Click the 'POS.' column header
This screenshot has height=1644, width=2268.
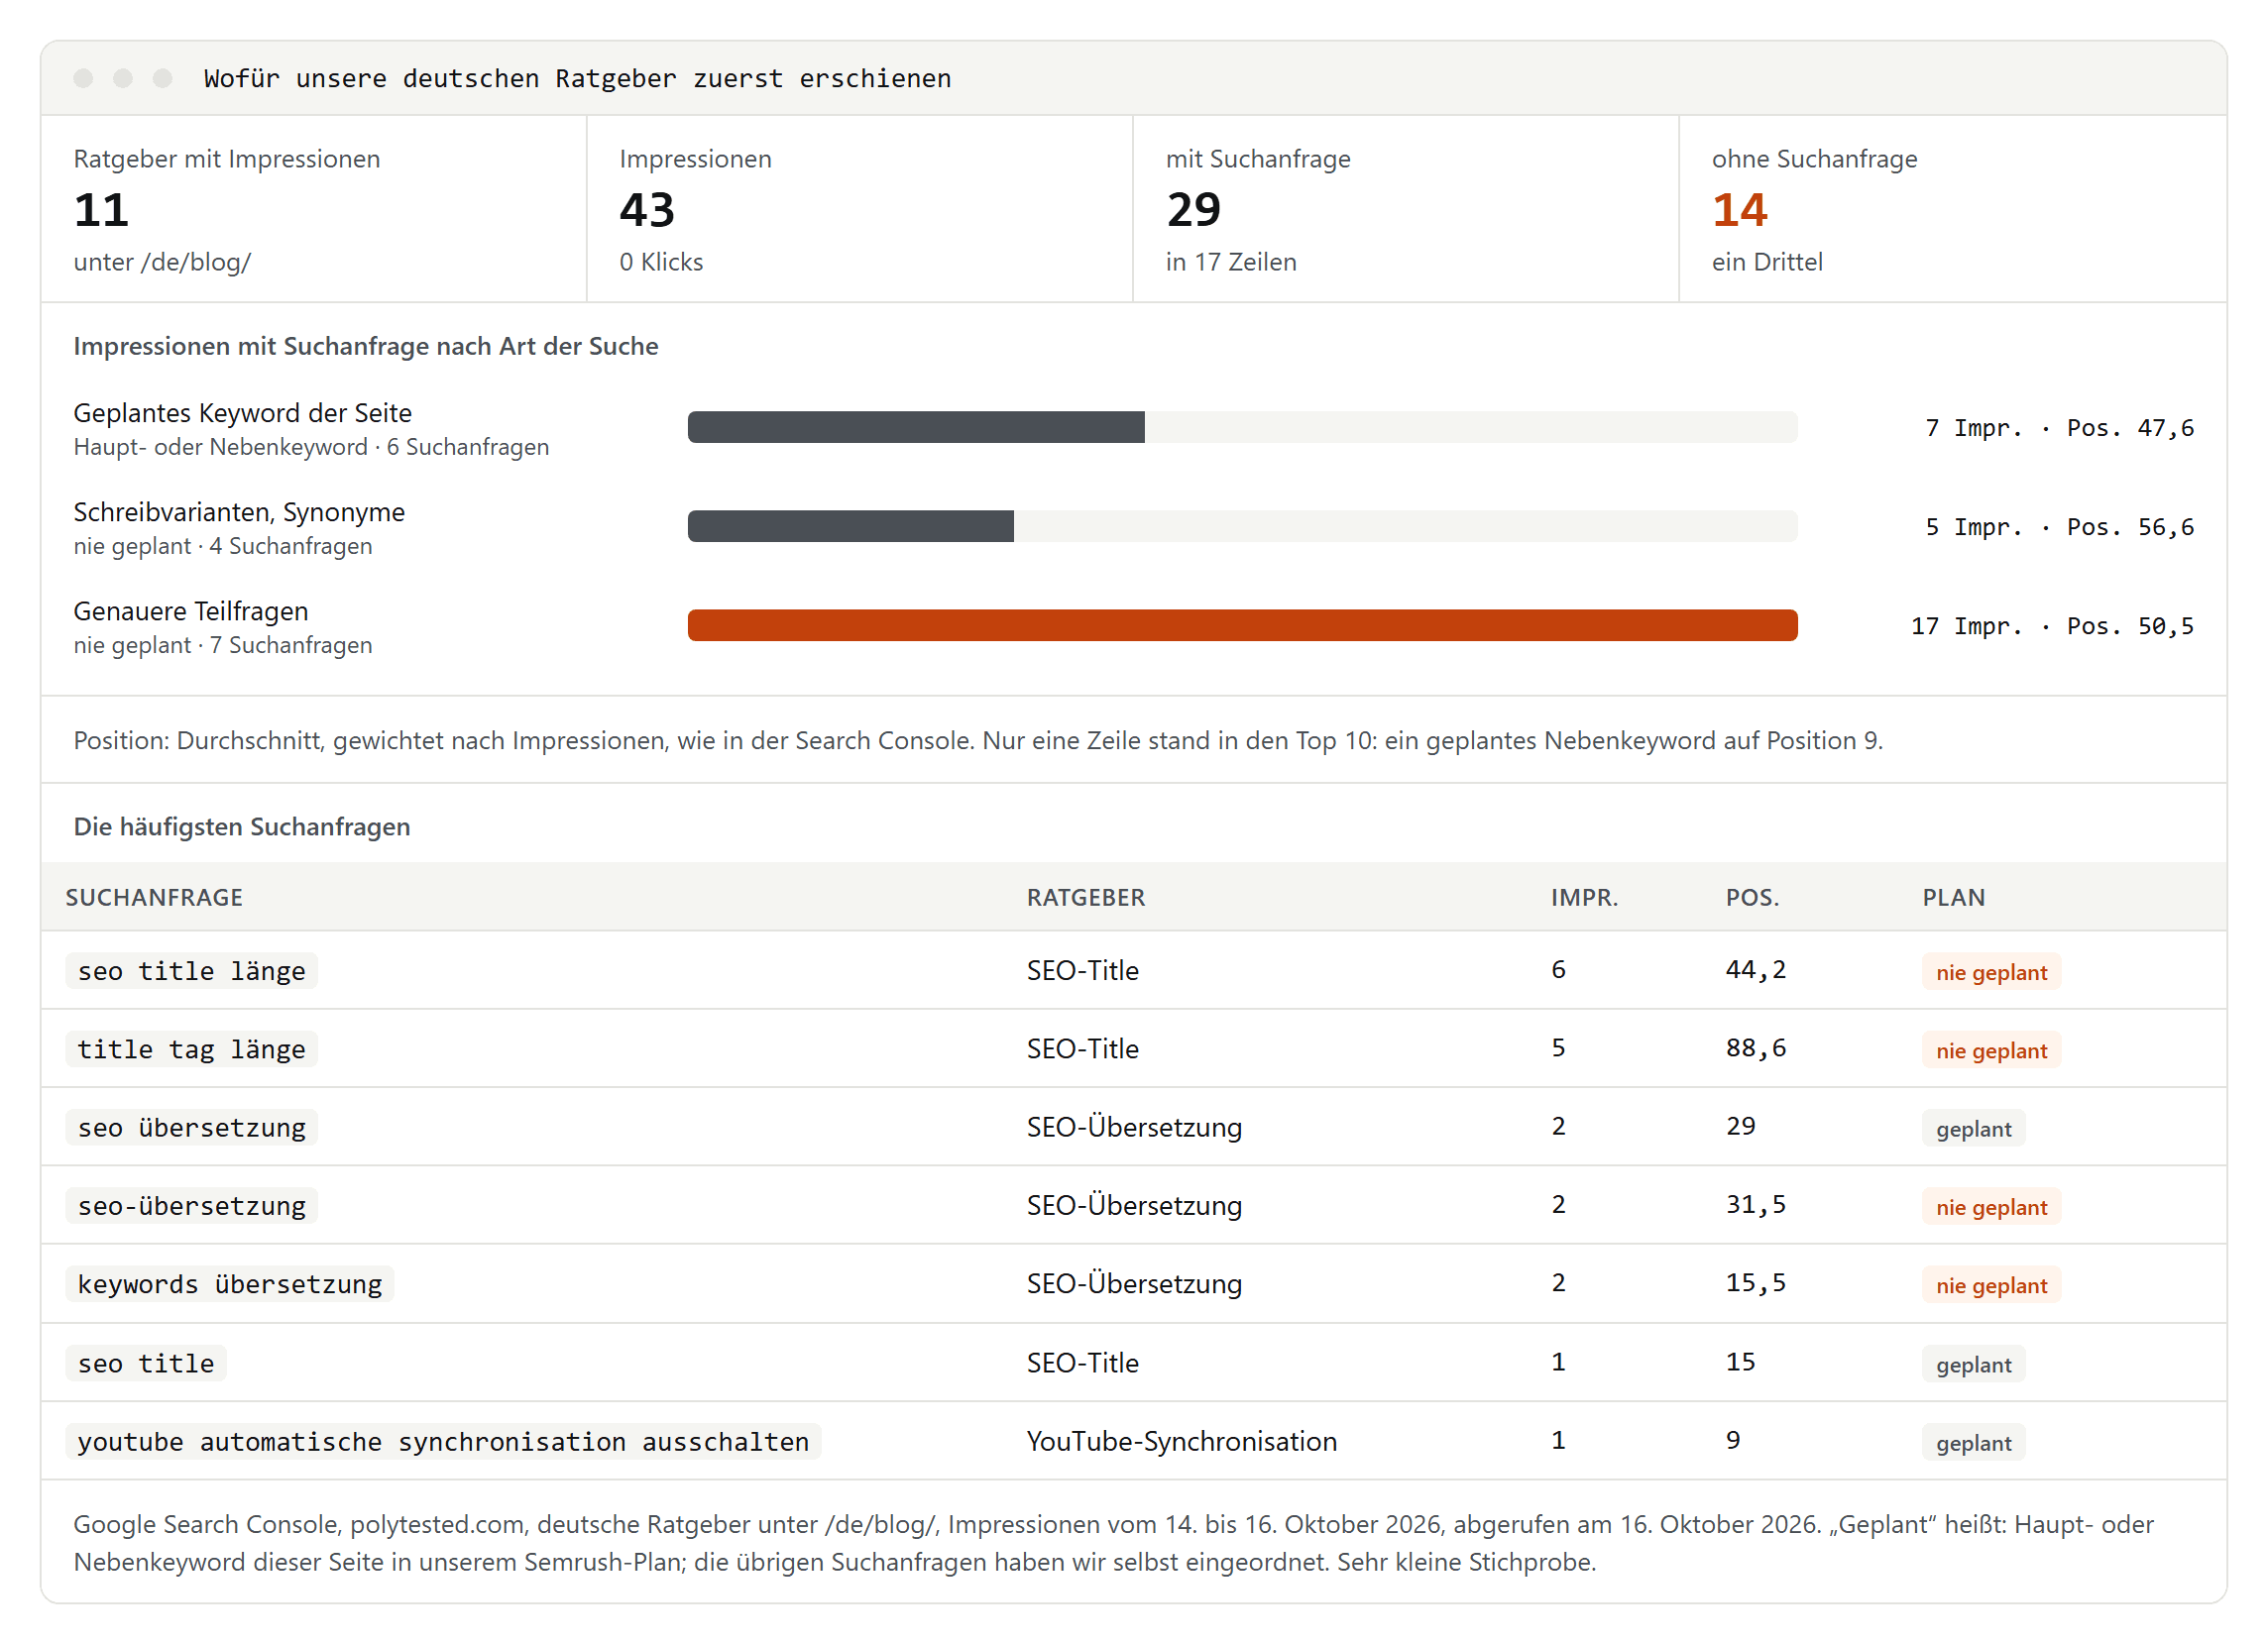tap(1752, 897)
